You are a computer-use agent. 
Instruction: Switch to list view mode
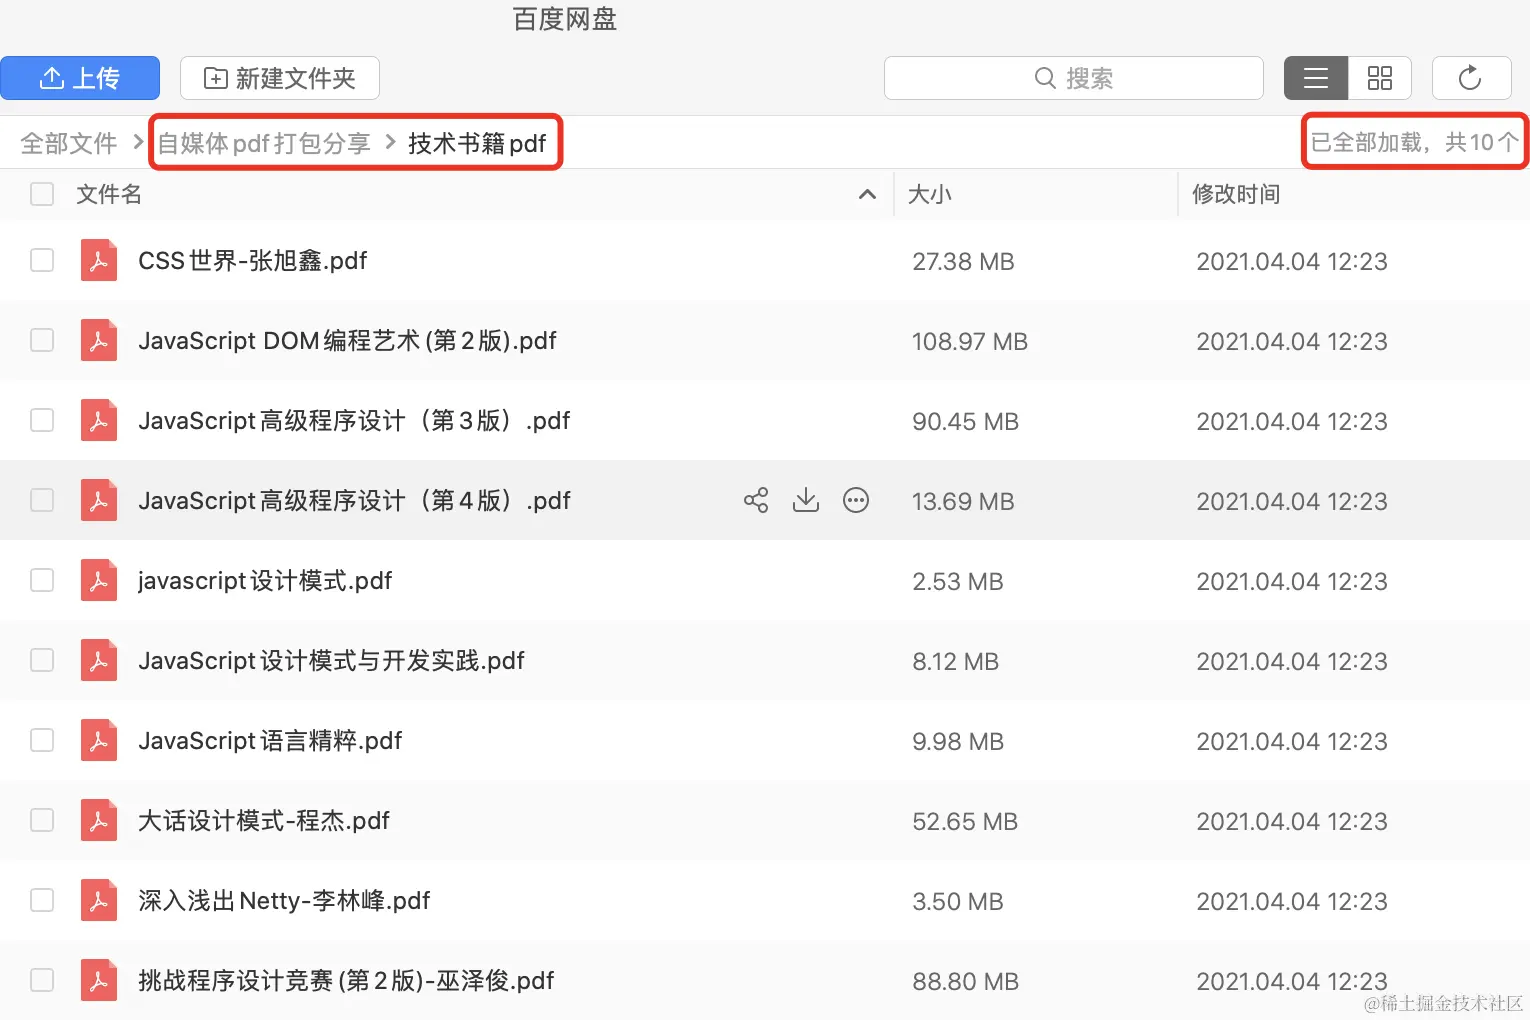pos(1316,78)
